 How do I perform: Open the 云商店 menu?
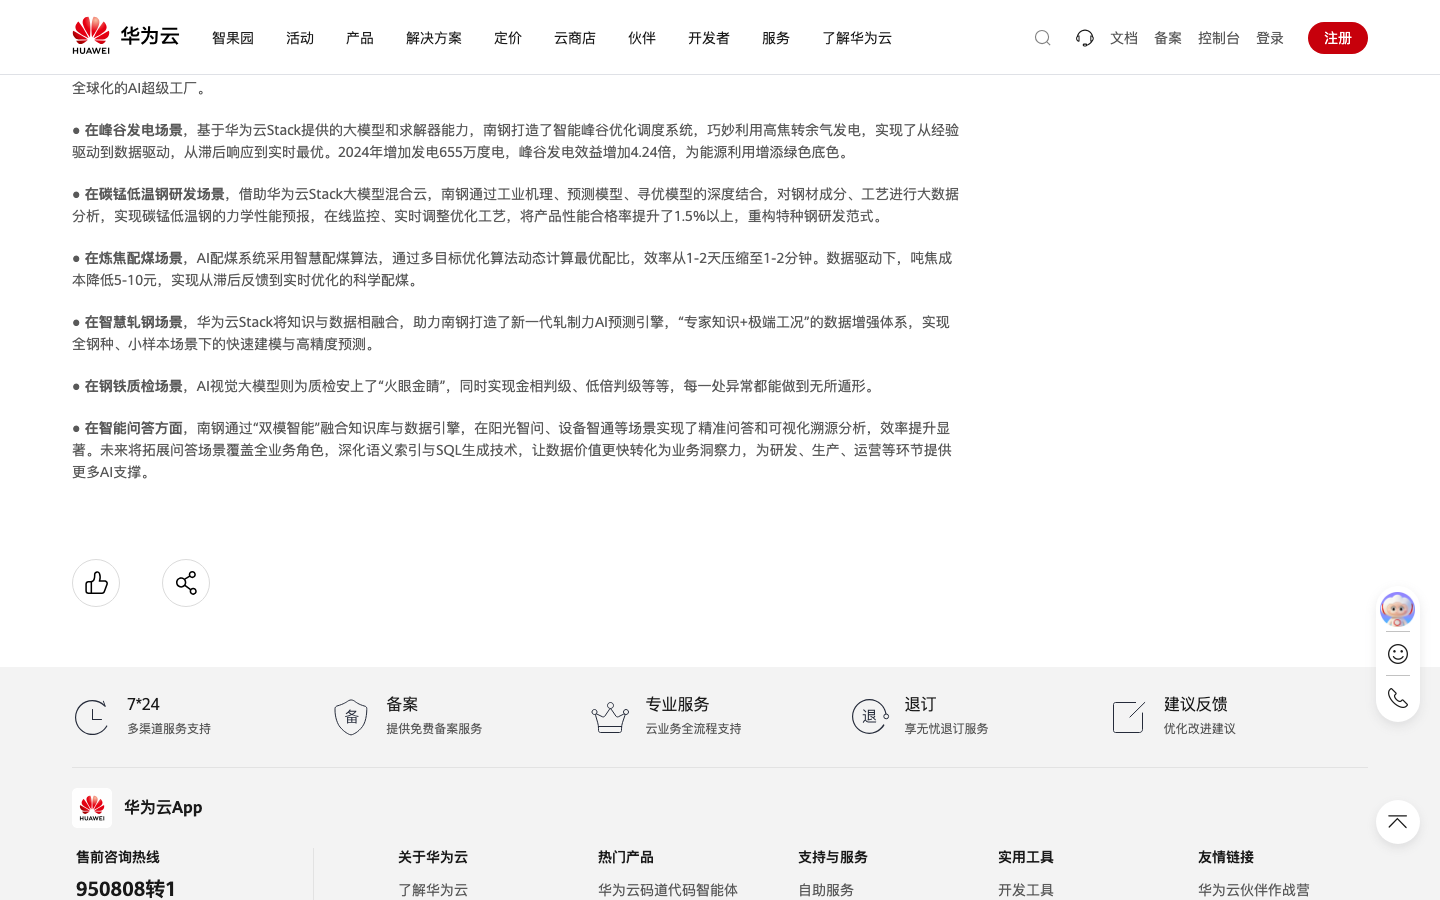click(x=575, y=38)
